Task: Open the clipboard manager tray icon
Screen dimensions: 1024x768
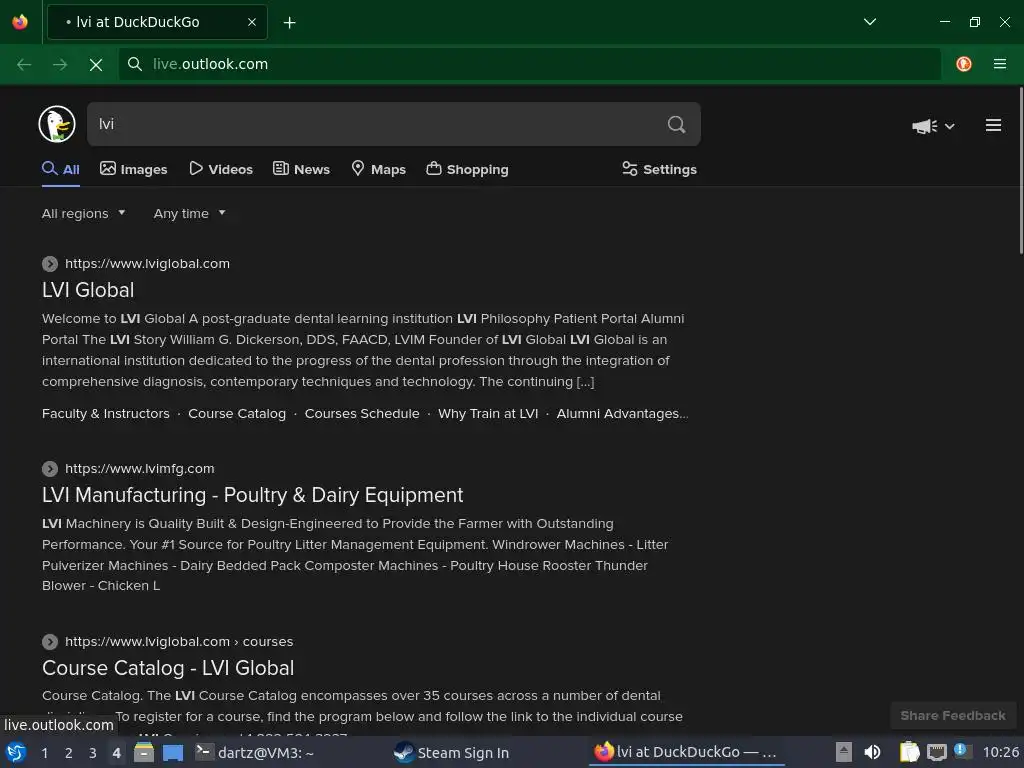Action: click(909, 752)
